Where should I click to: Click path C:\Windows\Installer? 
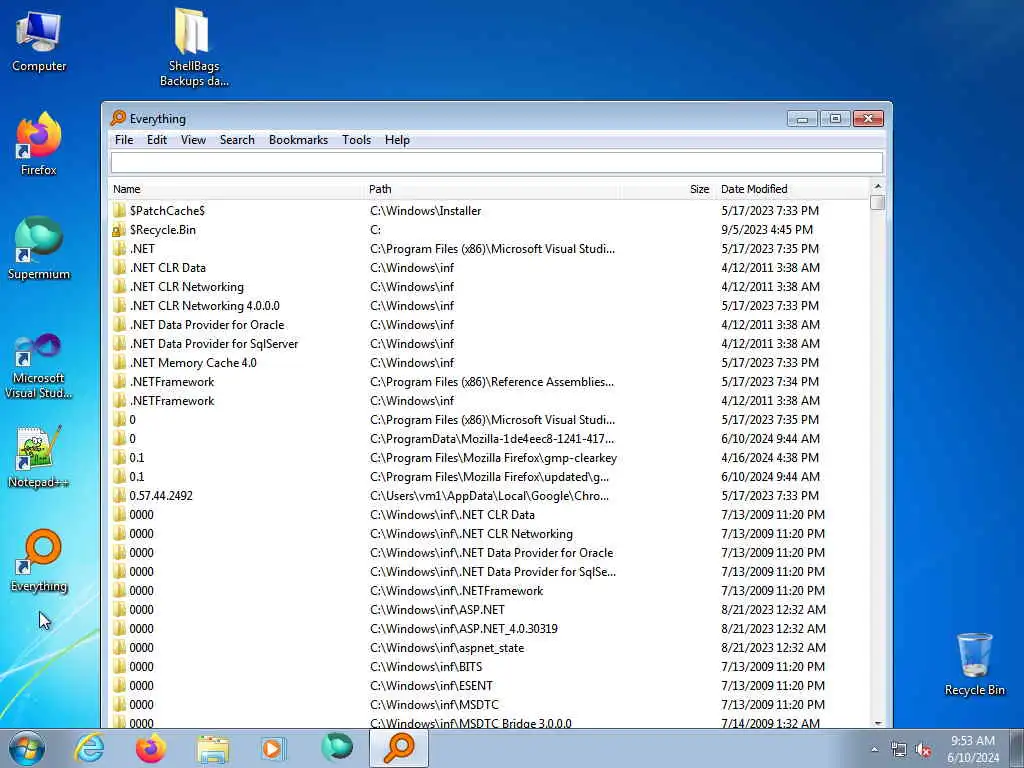425,211
